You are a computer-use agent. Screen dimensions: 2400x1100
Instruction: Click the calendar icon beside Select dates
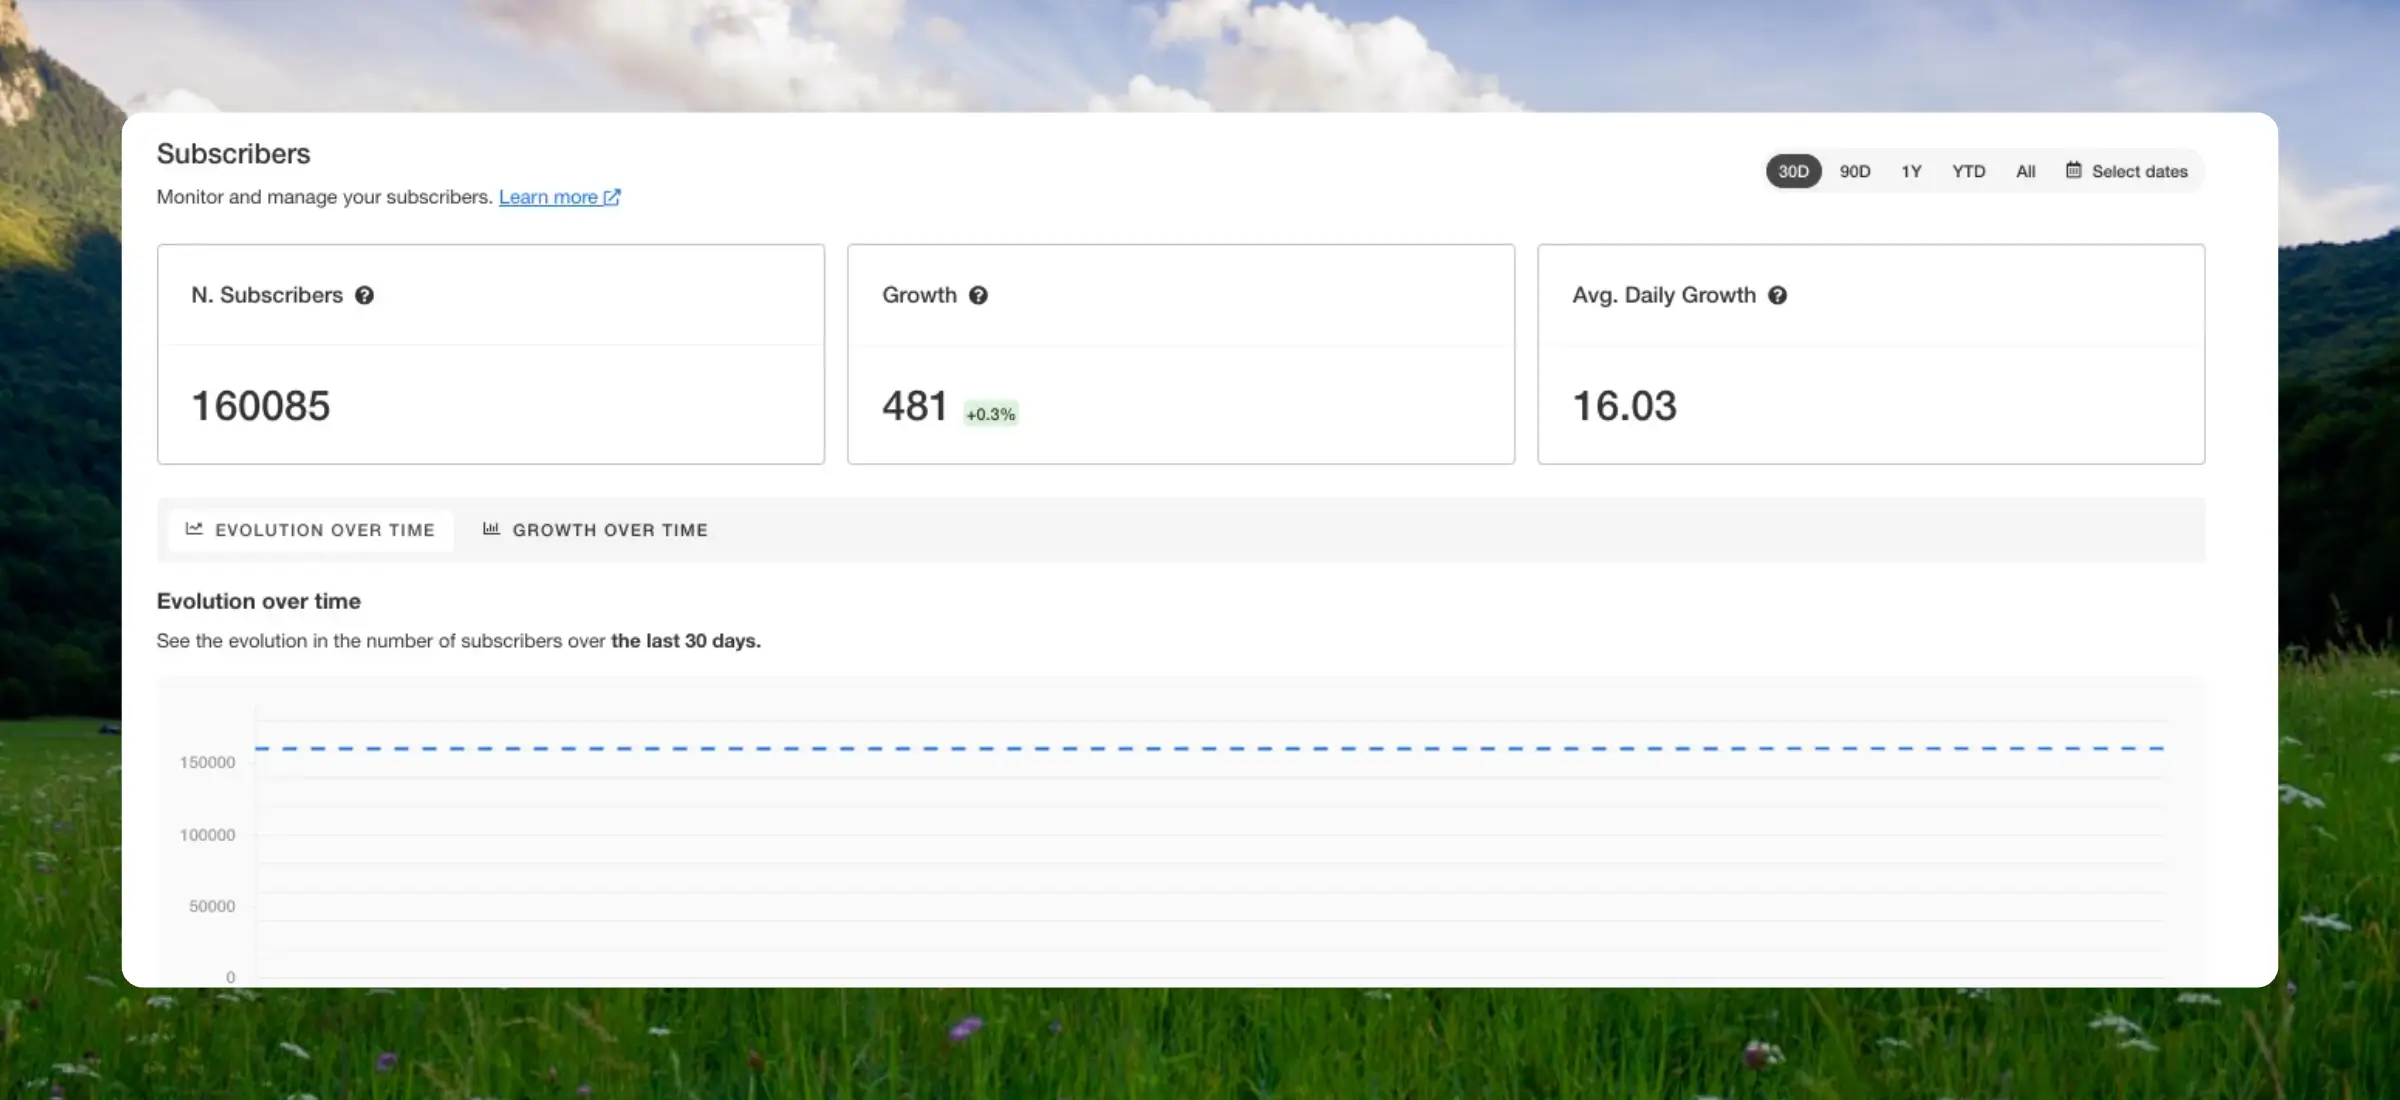pyautogui.click(x=2074, y=171)
